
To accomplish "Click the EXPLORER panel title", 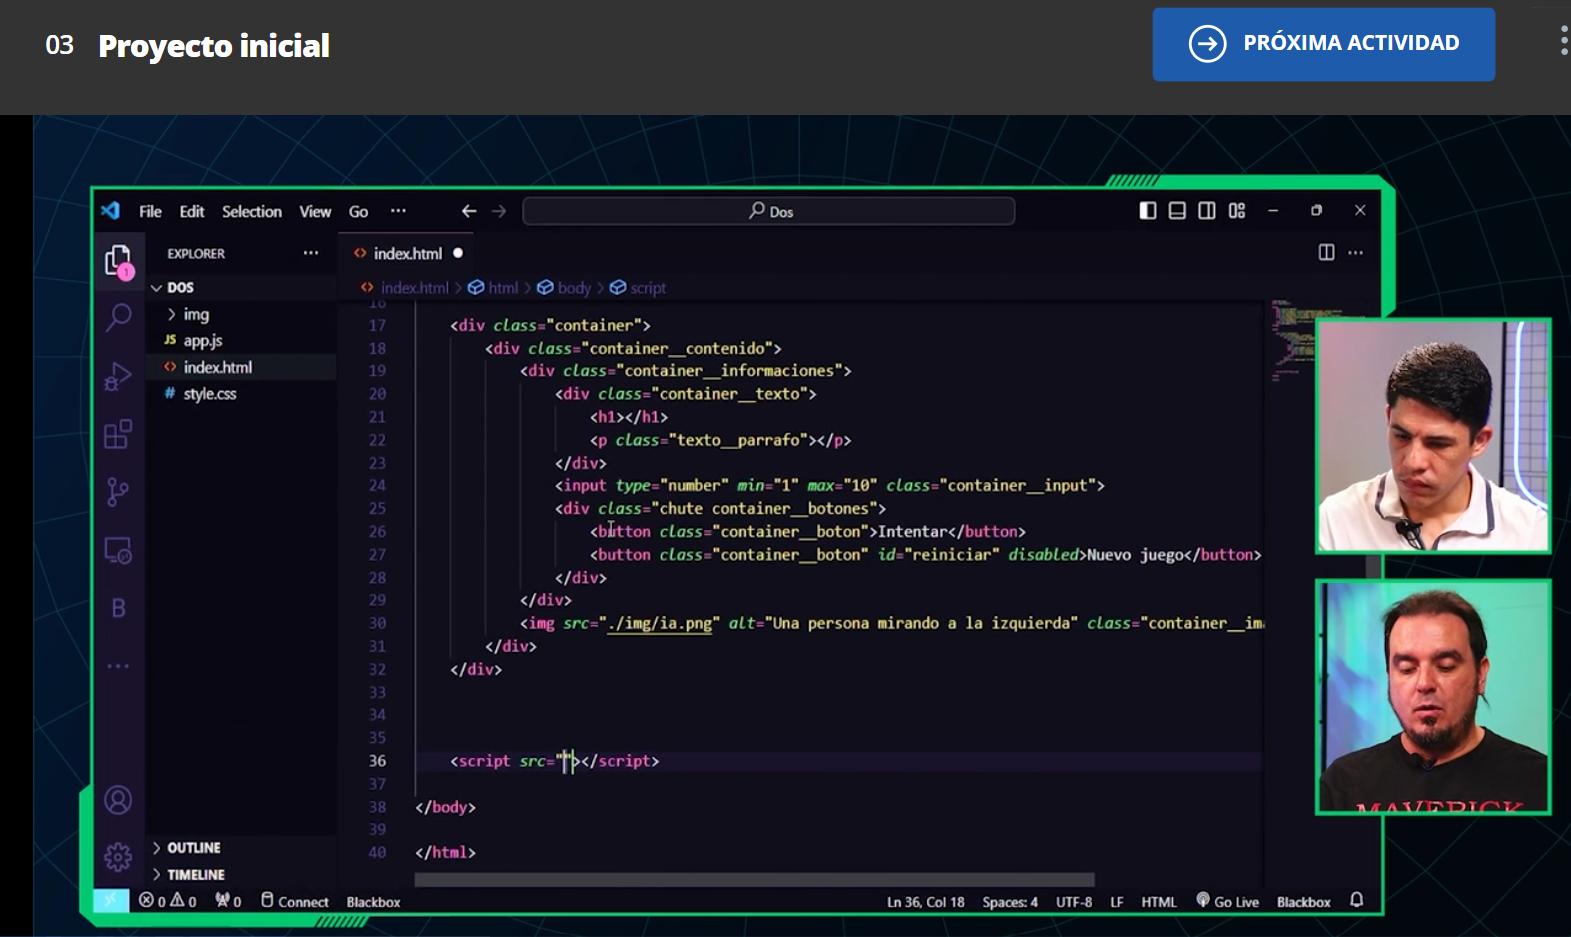I will [196, 253].
